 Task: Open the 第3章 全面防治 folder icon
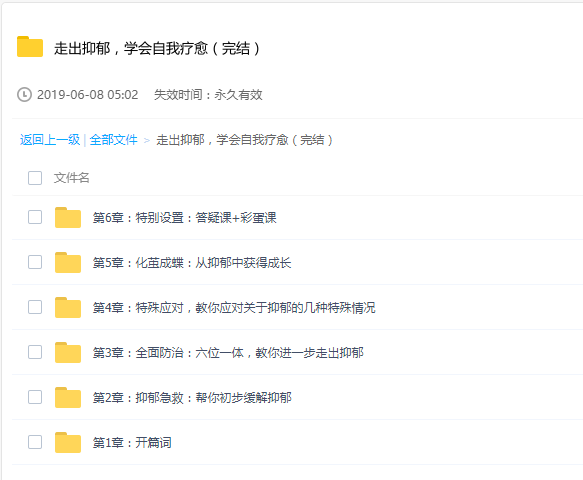(68, 352)
